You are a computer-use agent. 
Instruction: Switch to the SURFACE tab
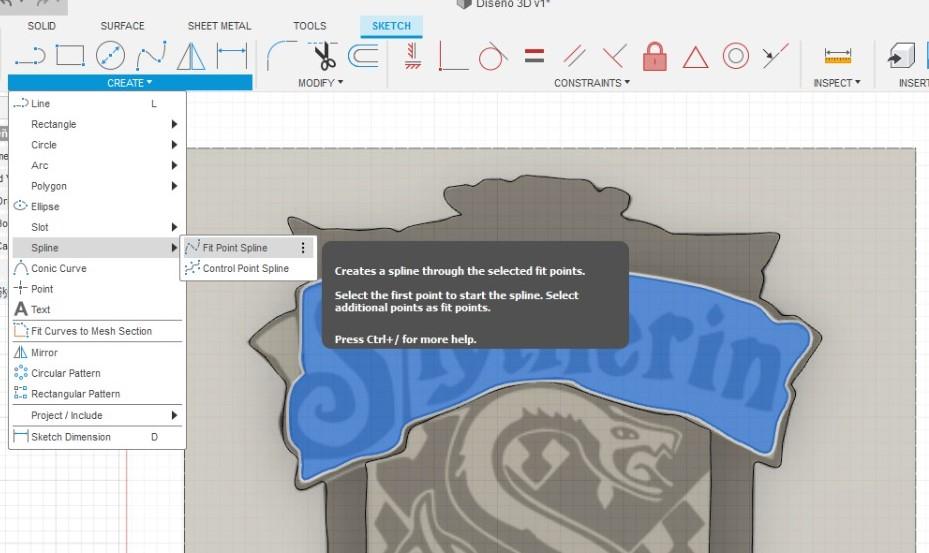tap(123, 26)
